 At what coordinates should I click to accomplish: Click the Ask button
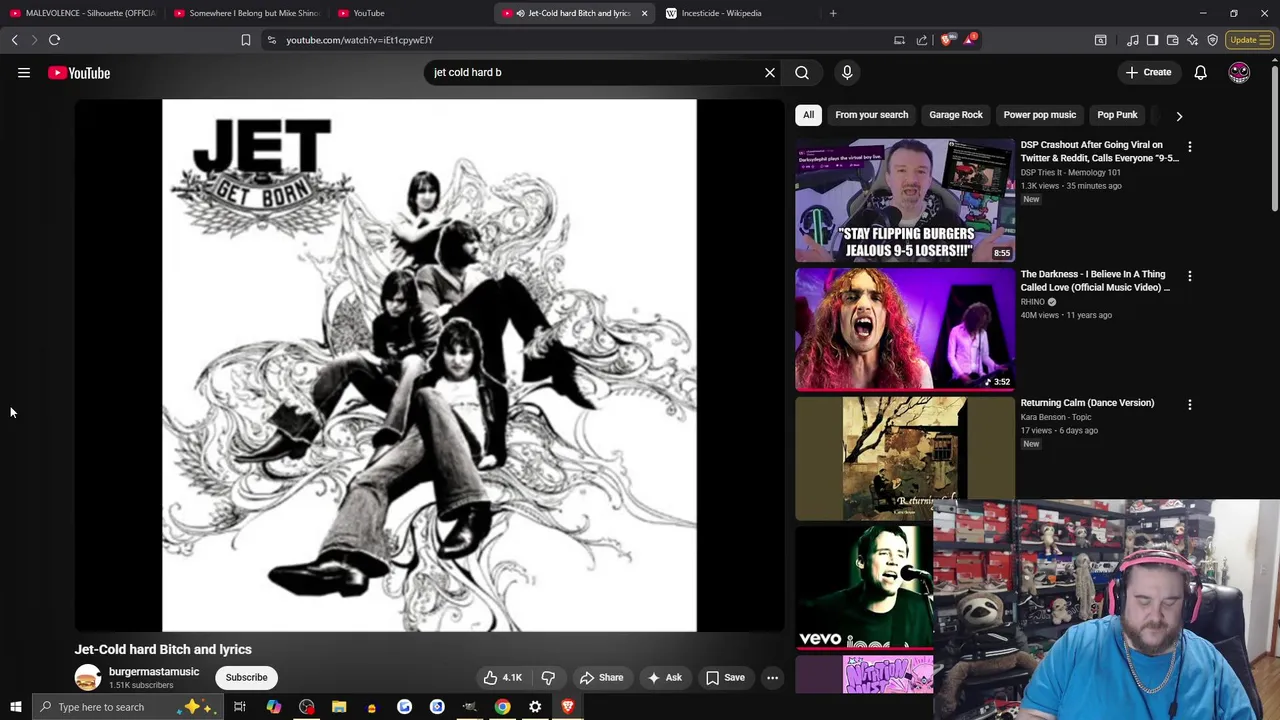[665, 677]
